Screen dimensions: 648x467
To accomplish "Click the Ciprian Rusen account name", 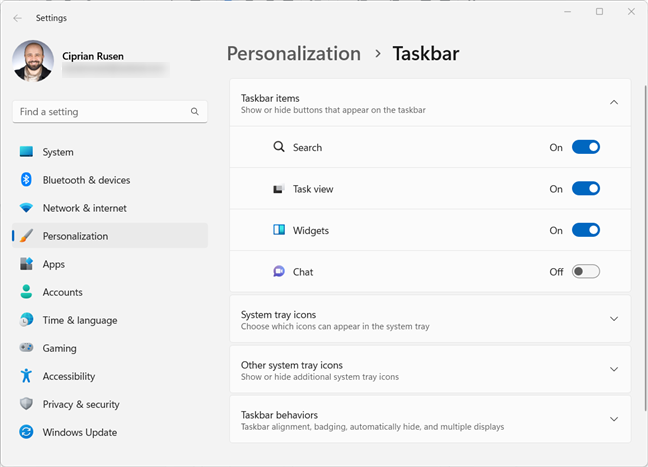I will pos(93,56).
